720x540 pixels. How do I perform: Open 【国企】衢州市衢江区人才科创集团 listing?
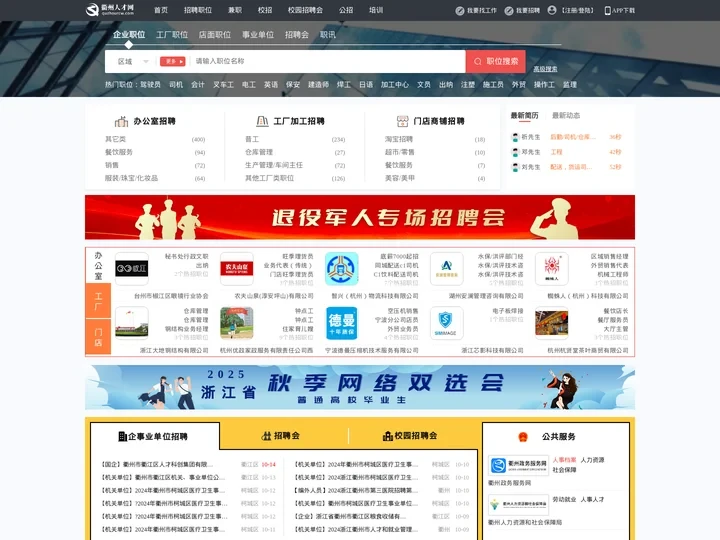pos(157,465)
